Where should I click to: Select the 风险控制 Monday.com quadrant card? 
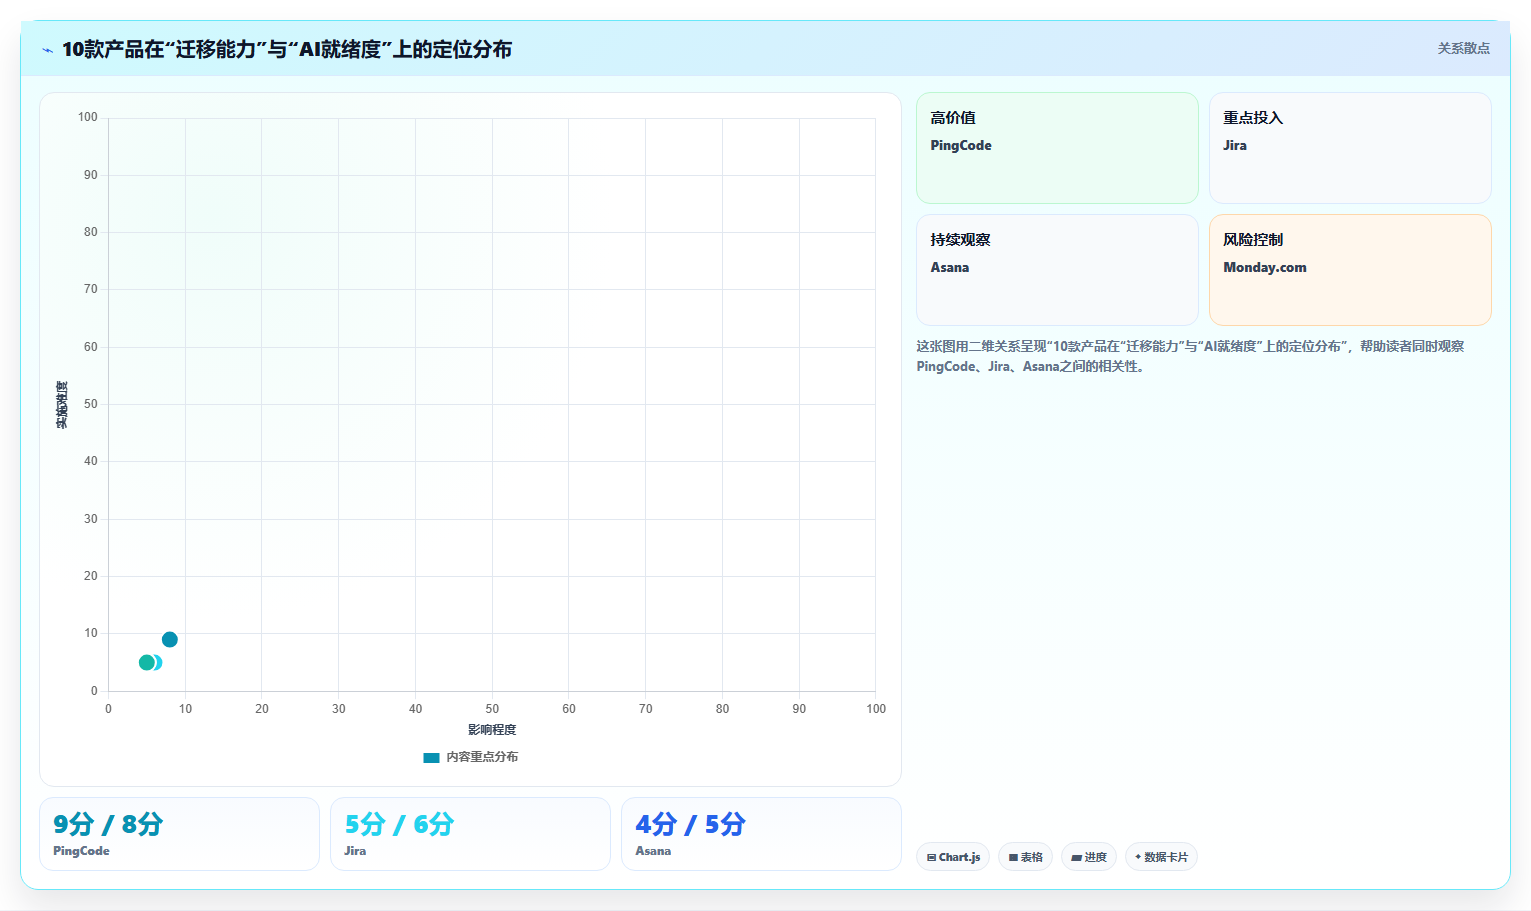(1350, 270)
